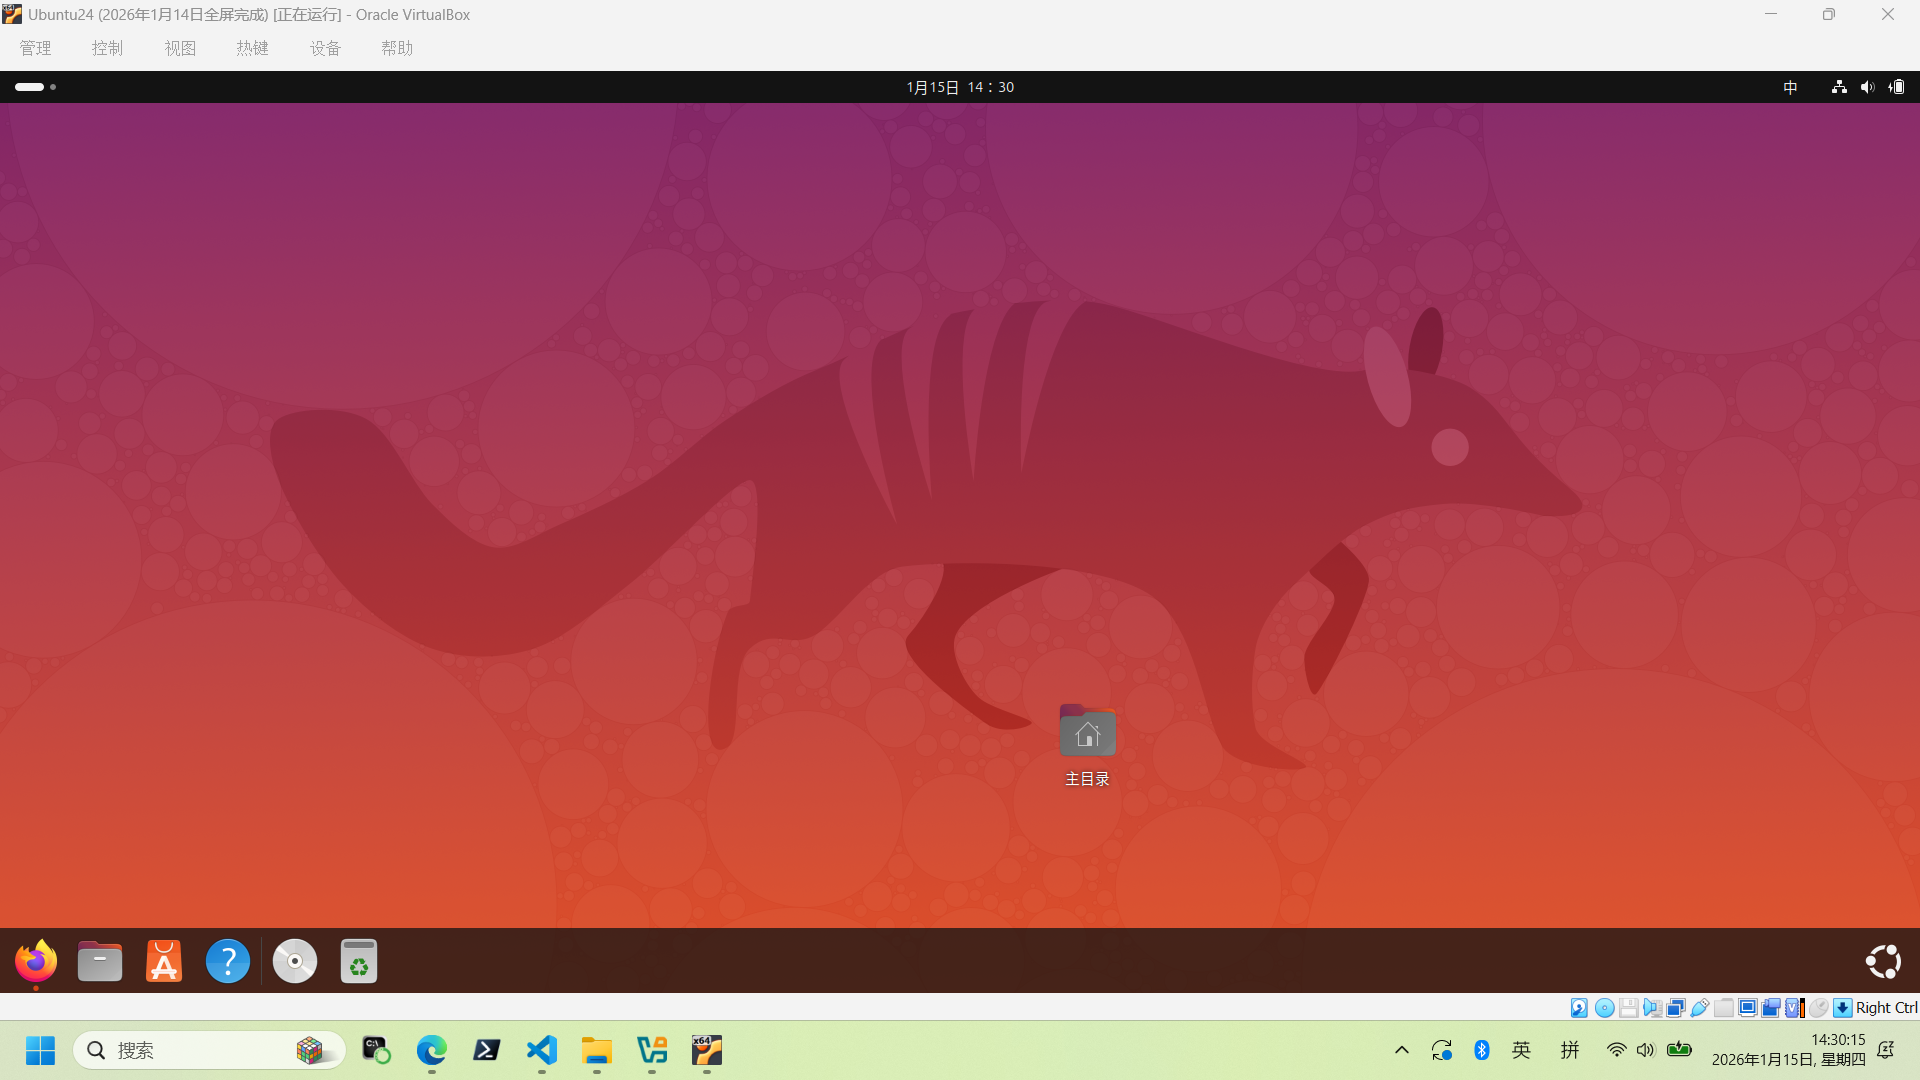This screenshot has width=1920, height=1080.
Task: Click the audio status icon in VirtualBox status bar
Action: click(x=1652, y=1007)
